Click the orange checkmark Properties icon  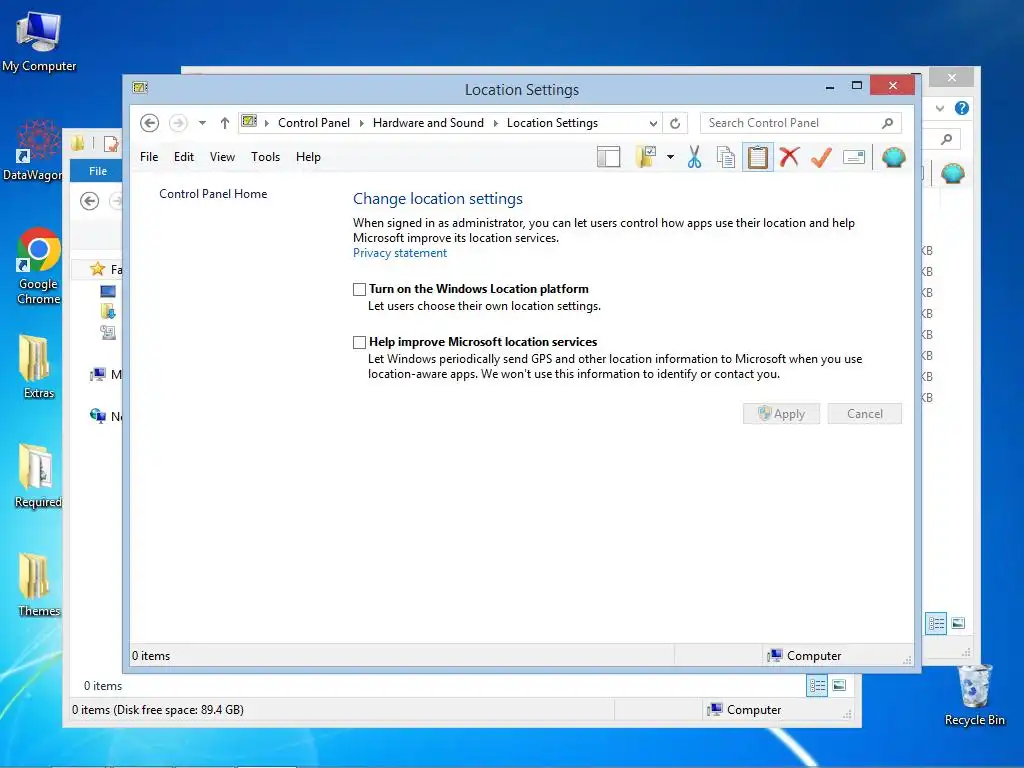821,157
